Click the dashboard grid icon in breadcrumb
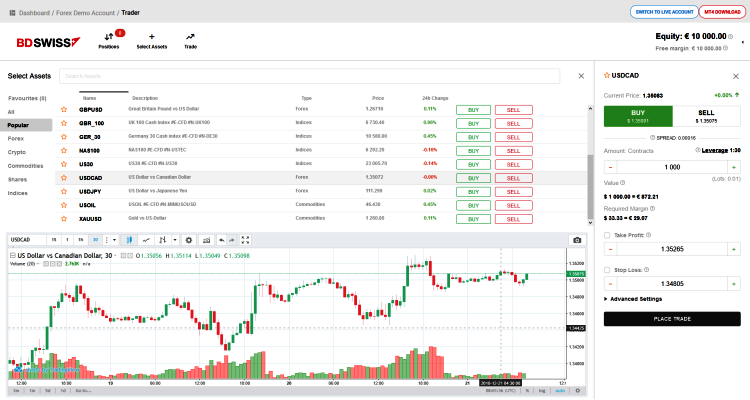The width and height of the screenshot is (750, 400). click(12, 13)
